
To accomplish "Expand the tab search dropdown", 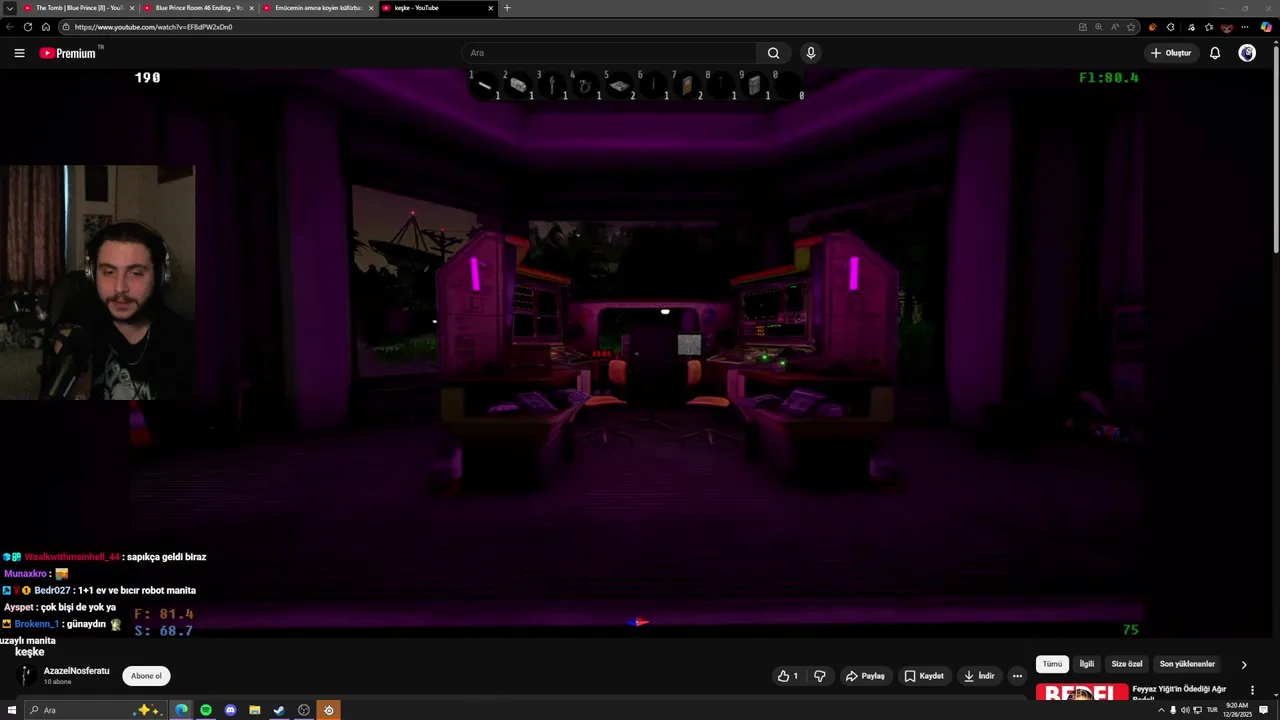I will coord(10,8).
